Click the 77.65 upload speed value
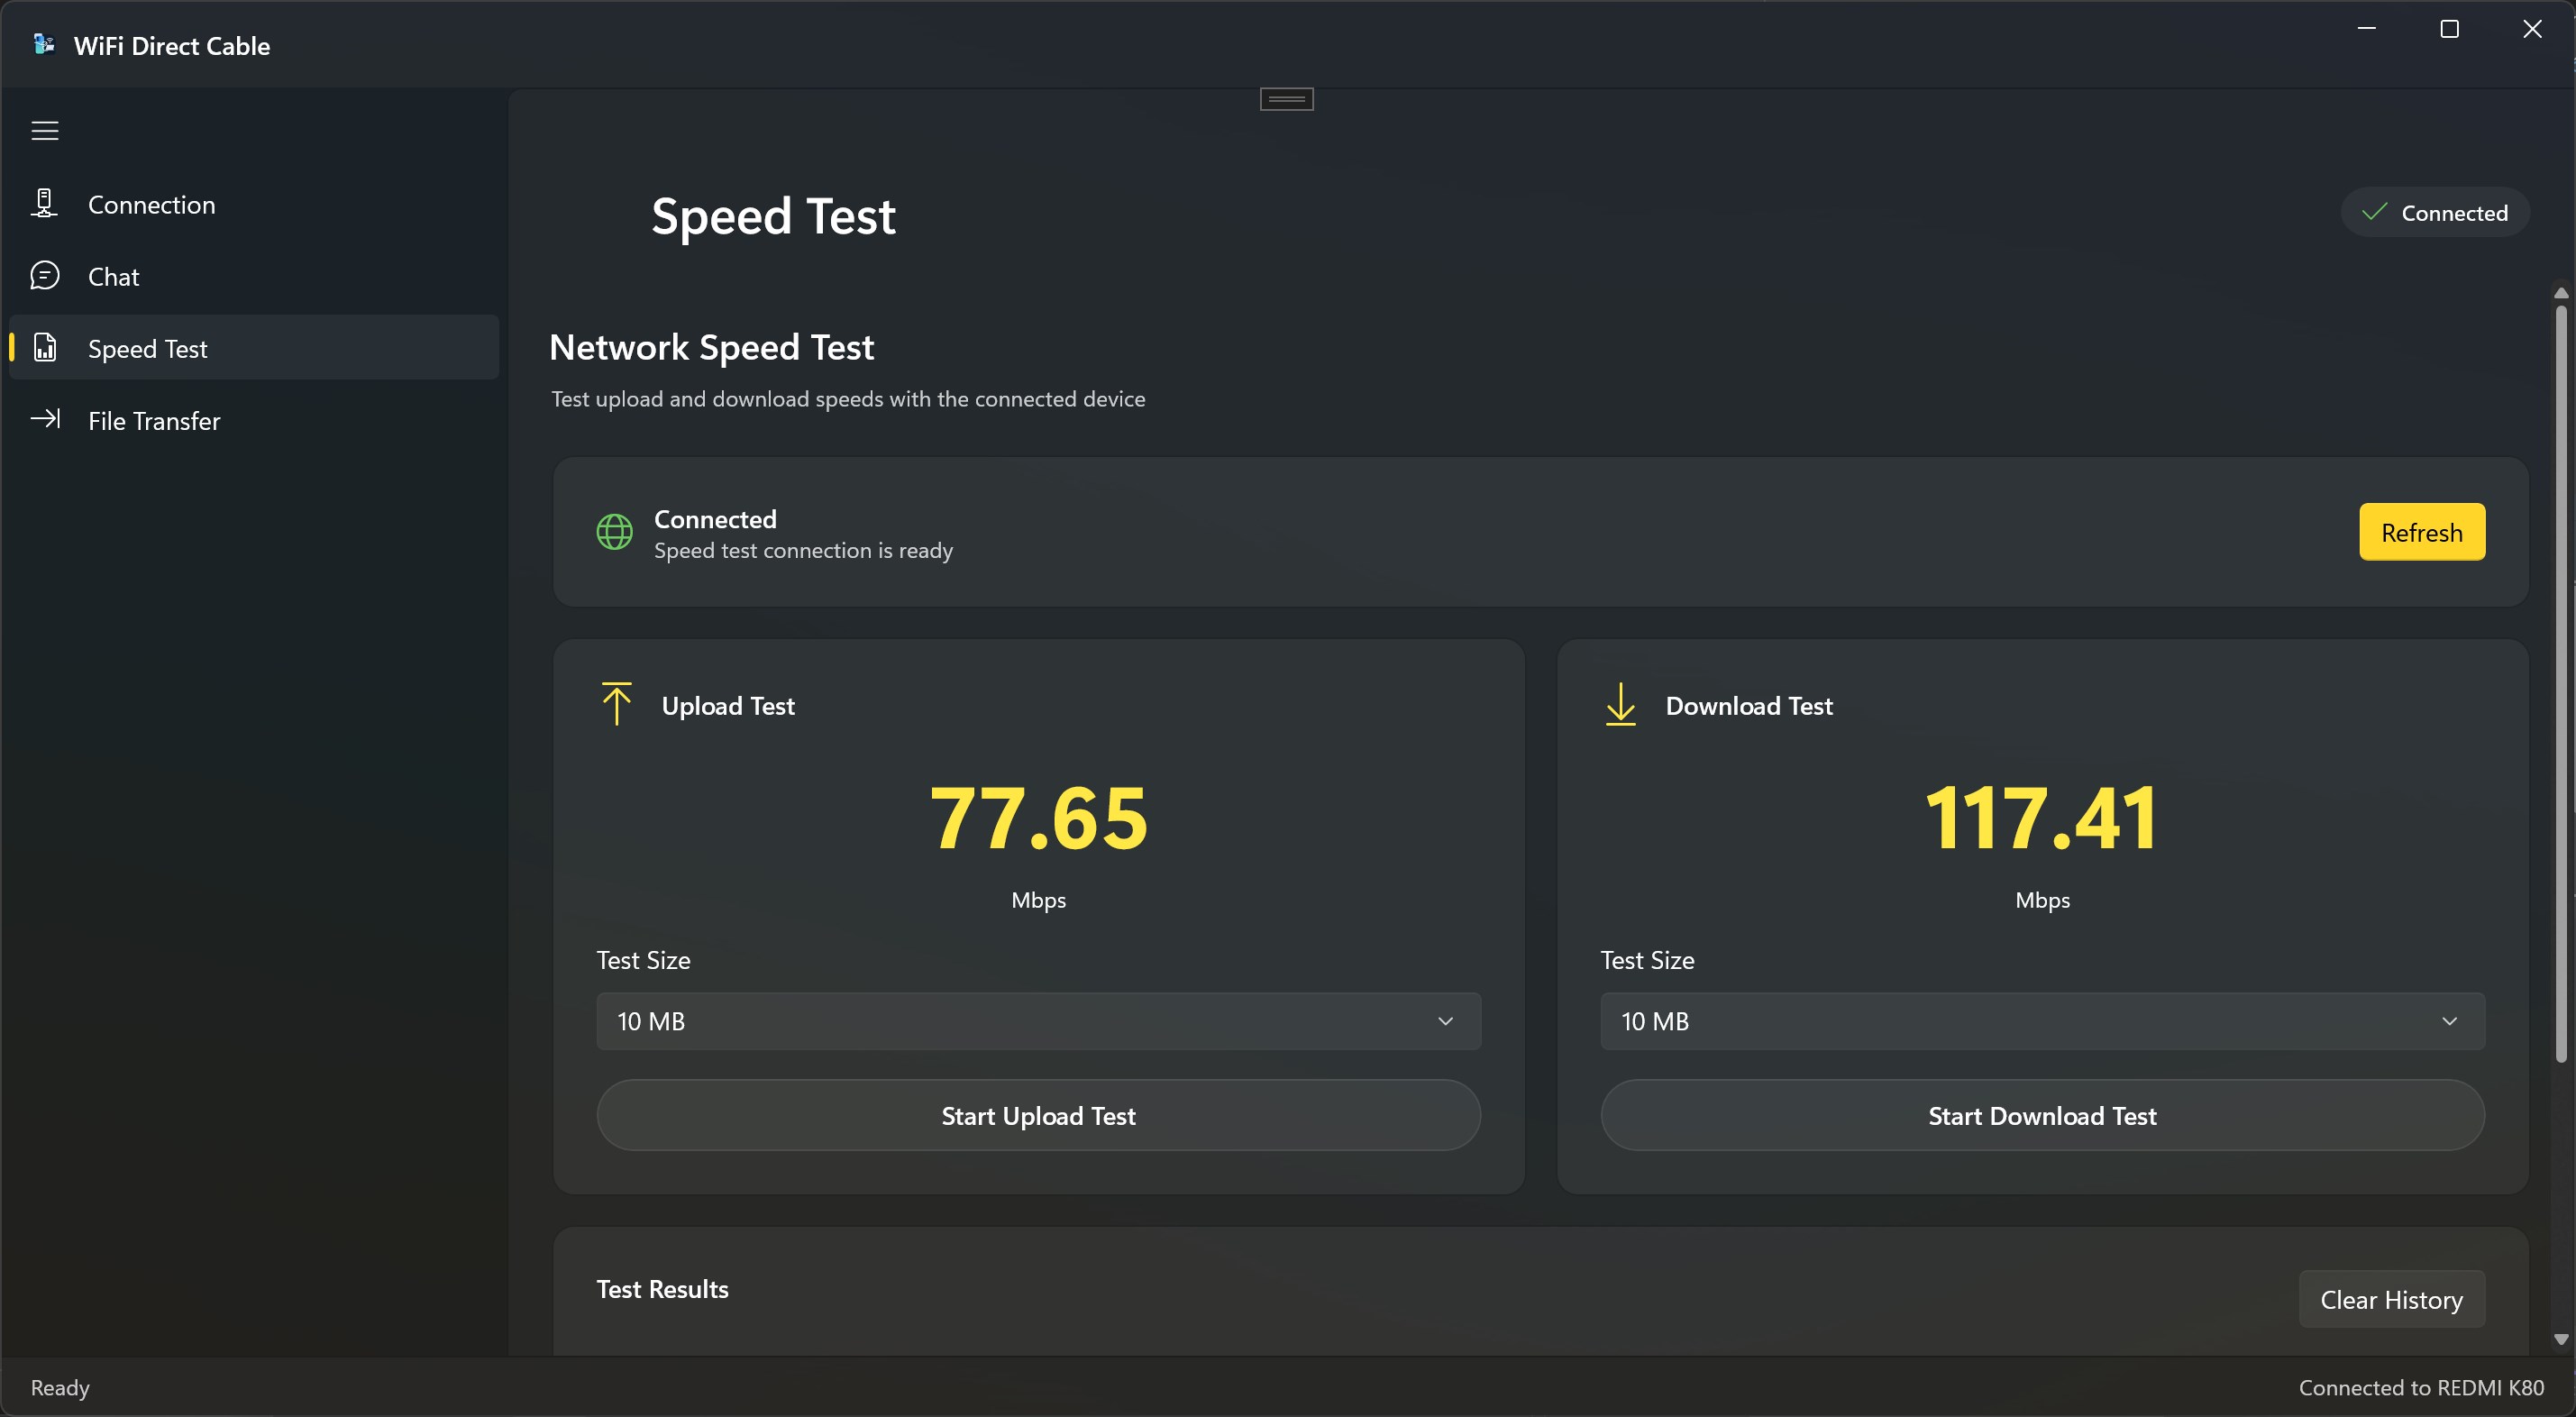Viewport: 2576px width, 1417px height. 1038,818
